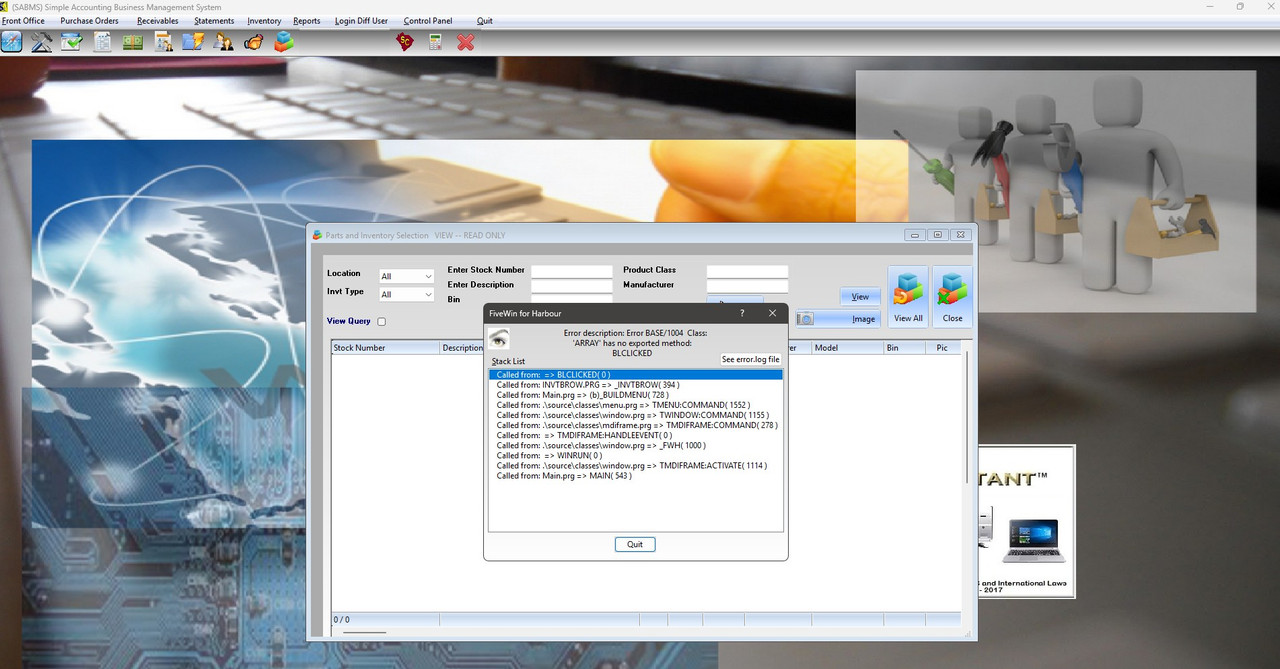Click the Manufacturer input field
The width and height of the screenshot is (1280, 669).
click(747, 286)
